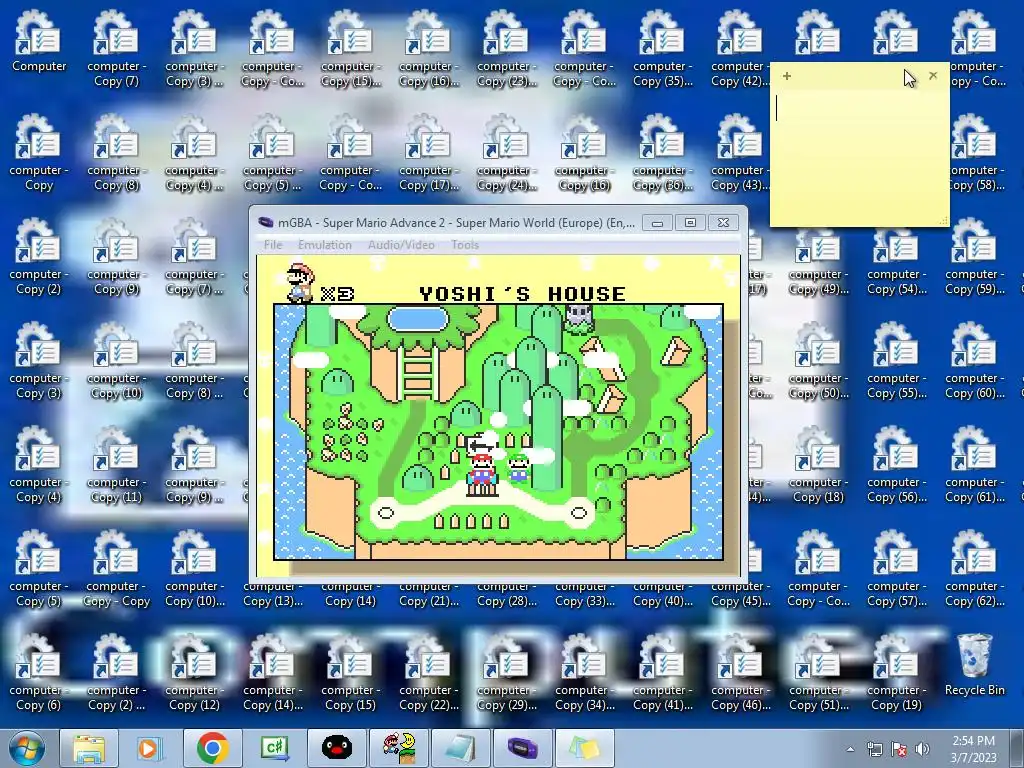Open the mGBA File menu

click(273, 245)
